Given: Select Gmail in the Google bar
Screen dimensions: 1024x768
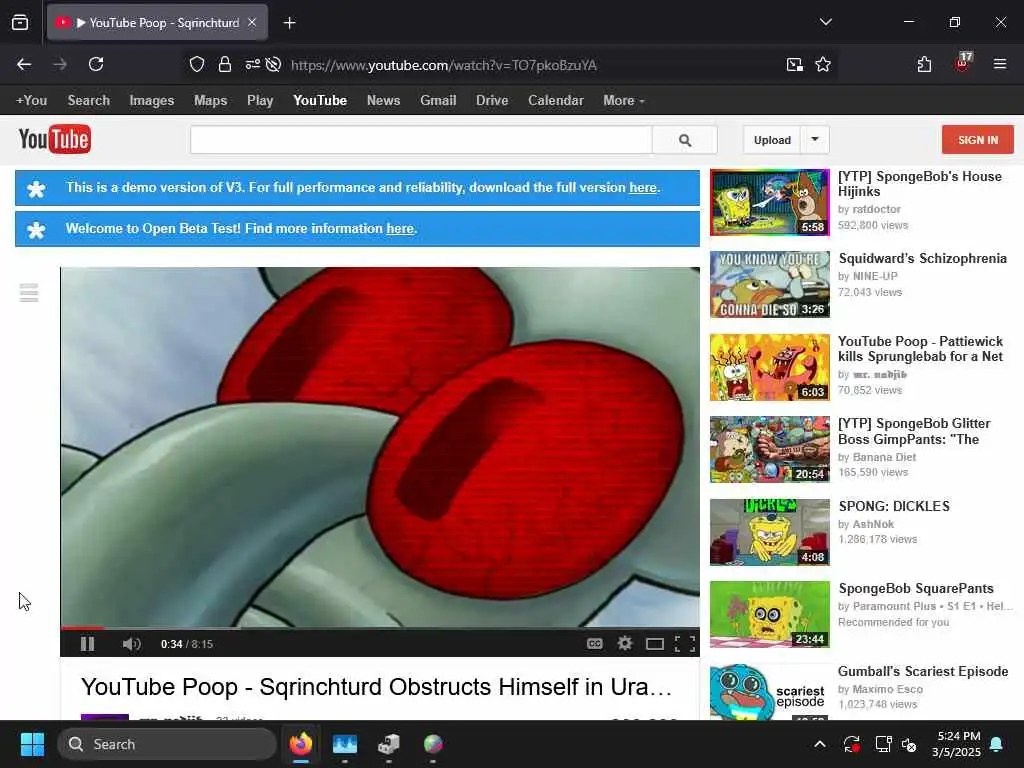Looking at the screenshot, I should click(x=438, y=101).
